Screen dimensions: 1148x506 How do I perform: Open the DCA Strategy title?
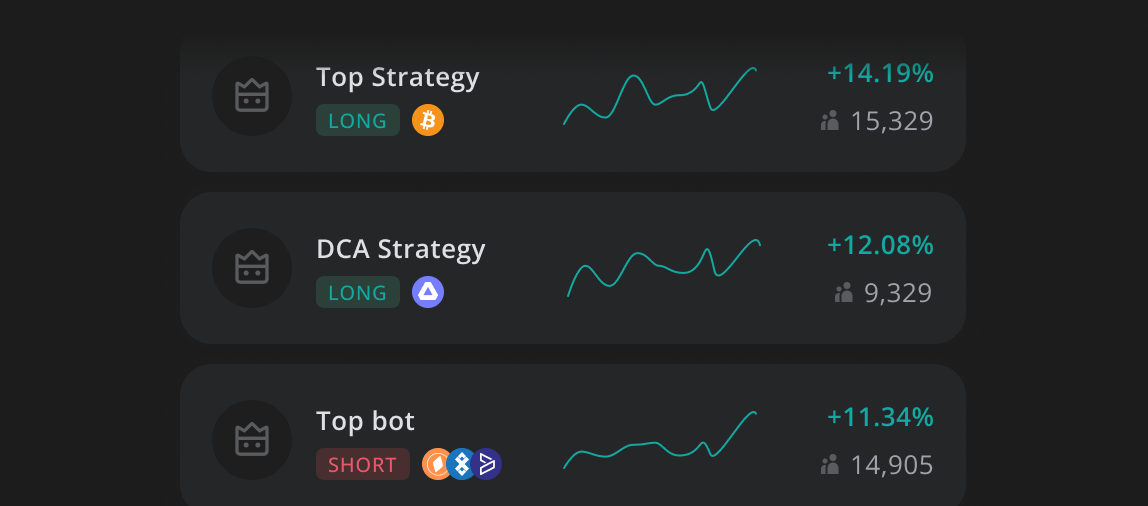400,250
